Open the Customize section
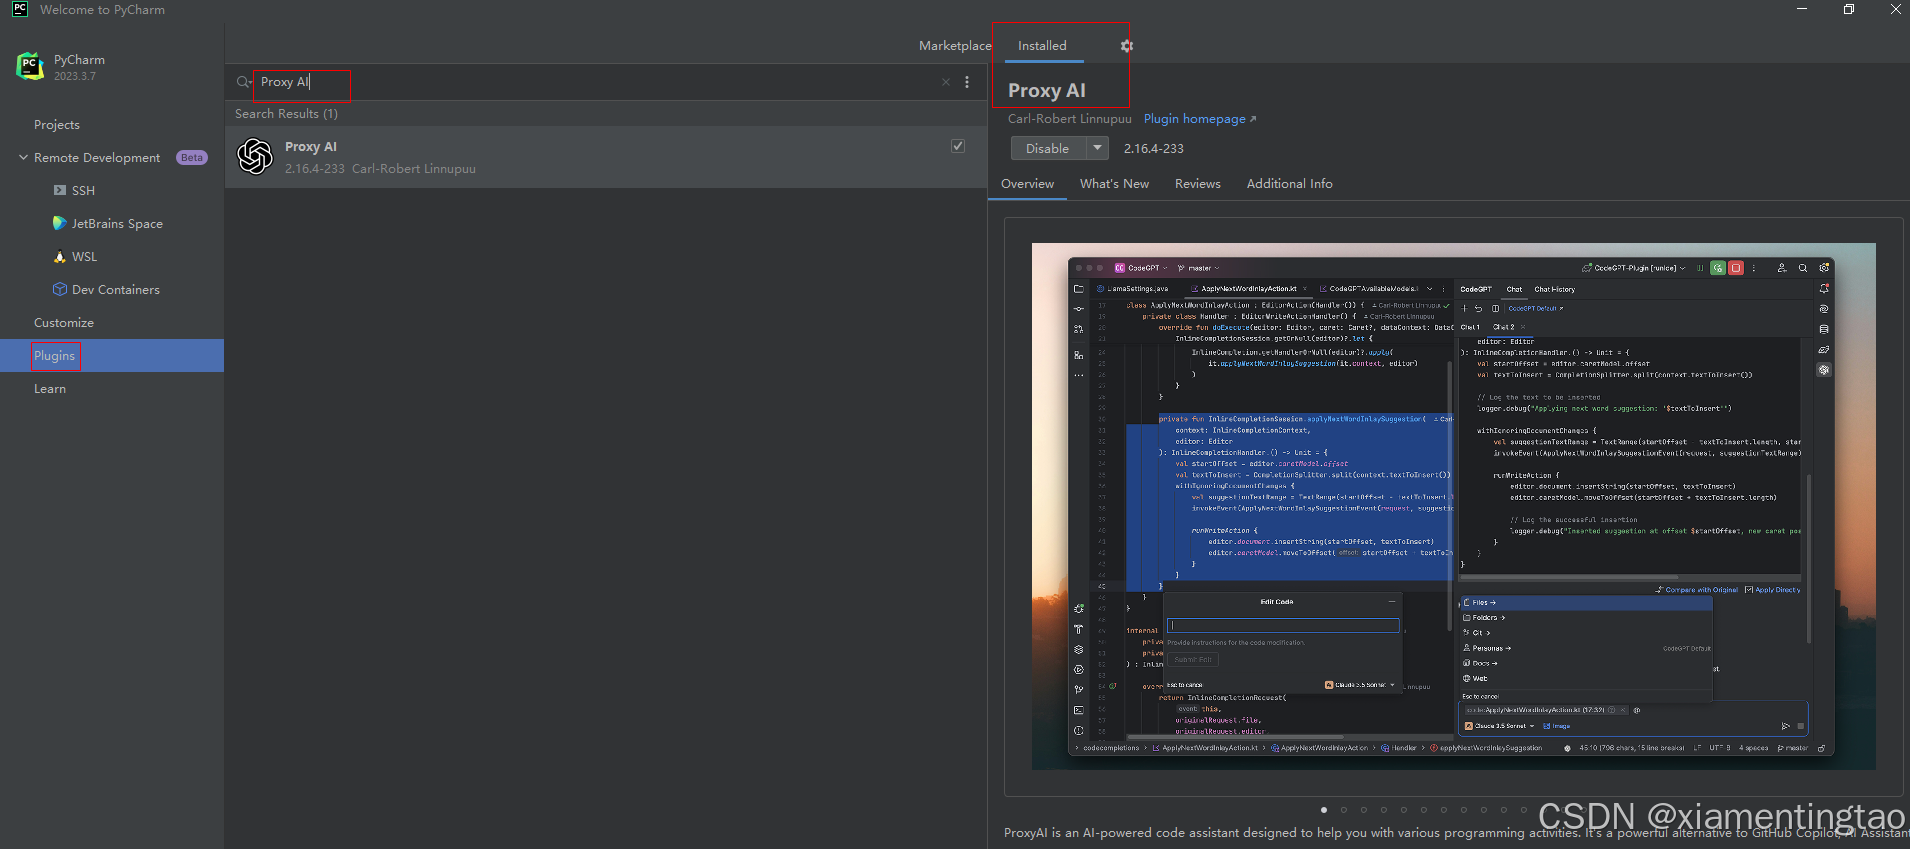 pos(64,323)
